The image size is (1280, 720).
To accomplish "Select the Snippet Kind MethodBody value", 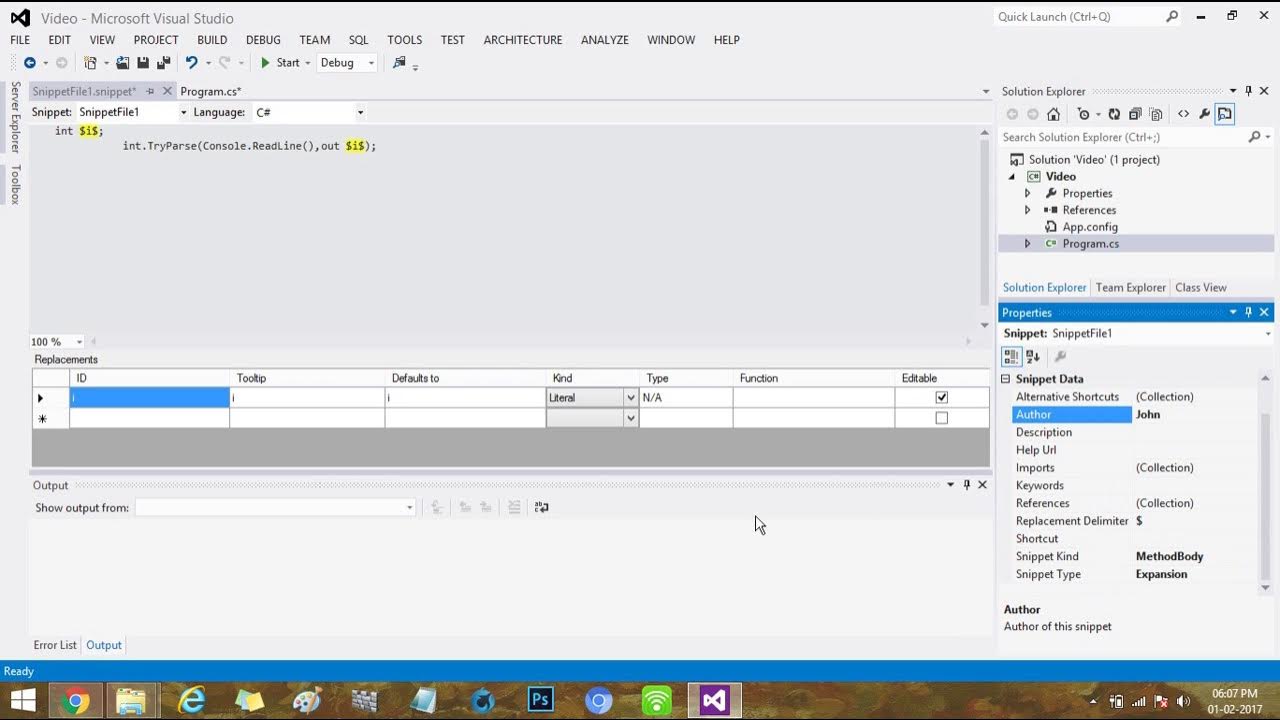I will point(1169,556).
